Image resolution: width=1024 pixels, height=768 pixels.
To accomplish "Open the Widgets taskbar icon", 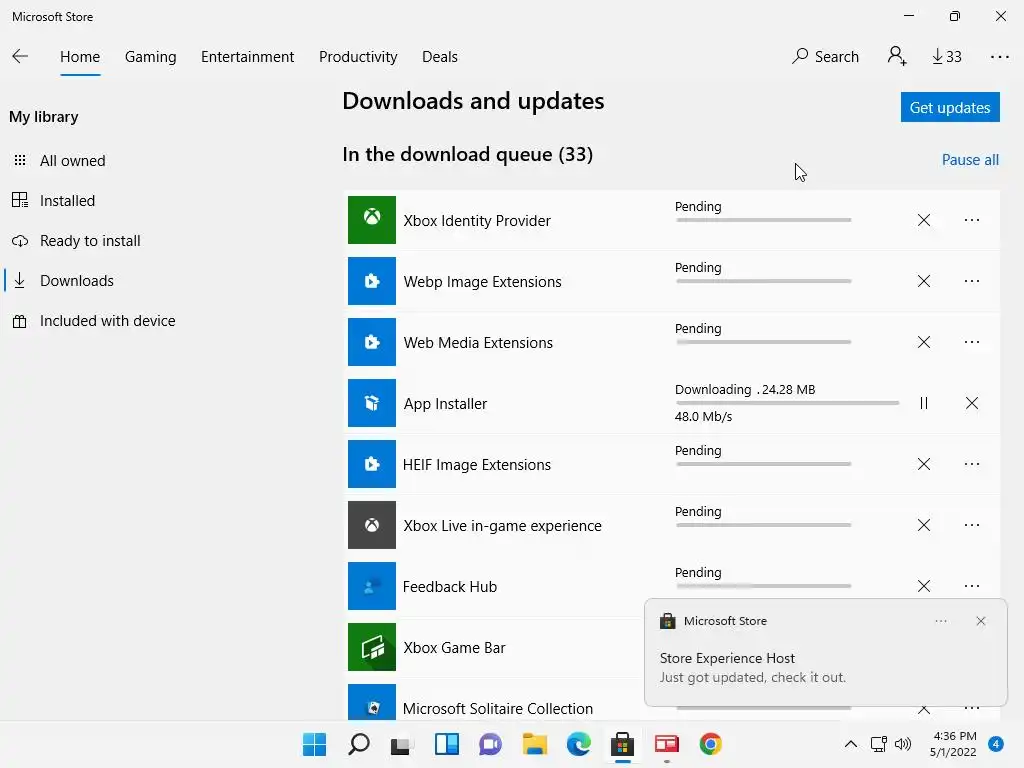I will pyautogui.click(x=447, y=744).
